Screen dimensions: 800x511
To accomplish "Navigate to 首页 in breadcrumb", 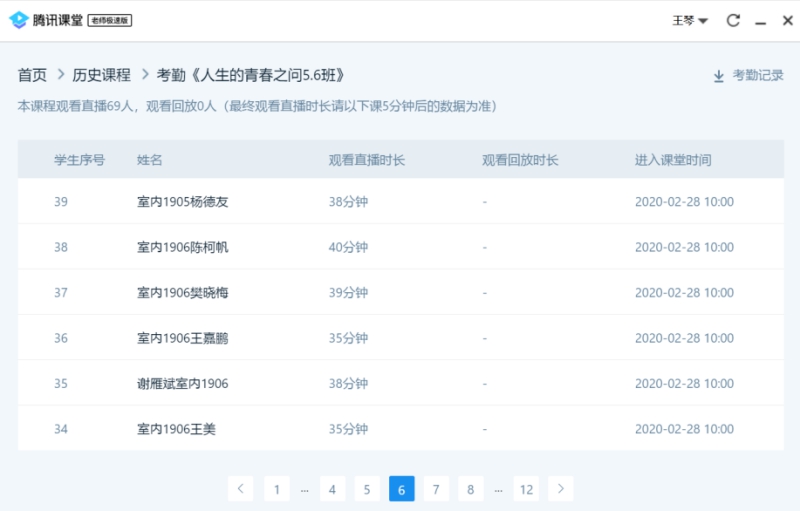I will tap(32, 75).
